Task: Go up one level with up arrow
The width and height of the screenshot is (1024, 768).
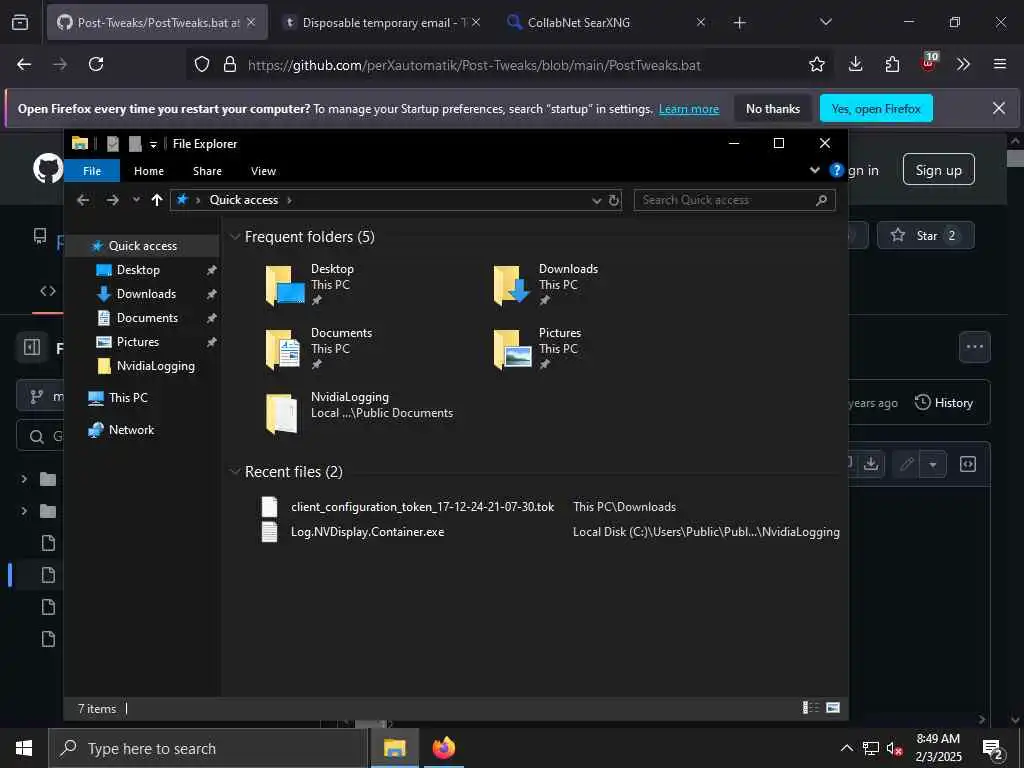Action: tap(157, 200)
